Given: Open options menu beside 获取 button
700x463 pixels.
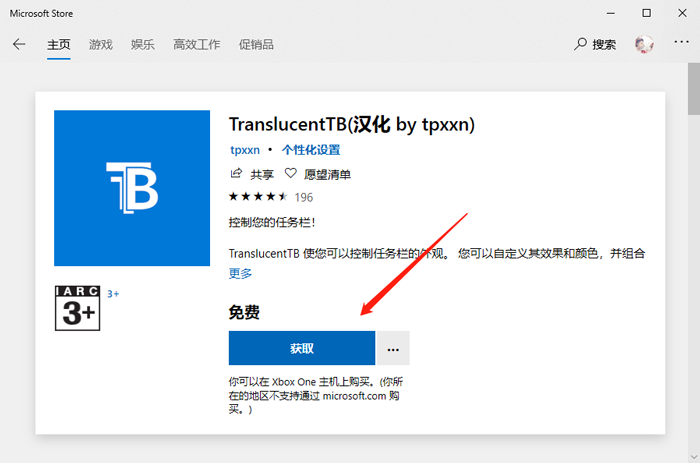Looking at the screenshot, I should (x=393, y=348).
